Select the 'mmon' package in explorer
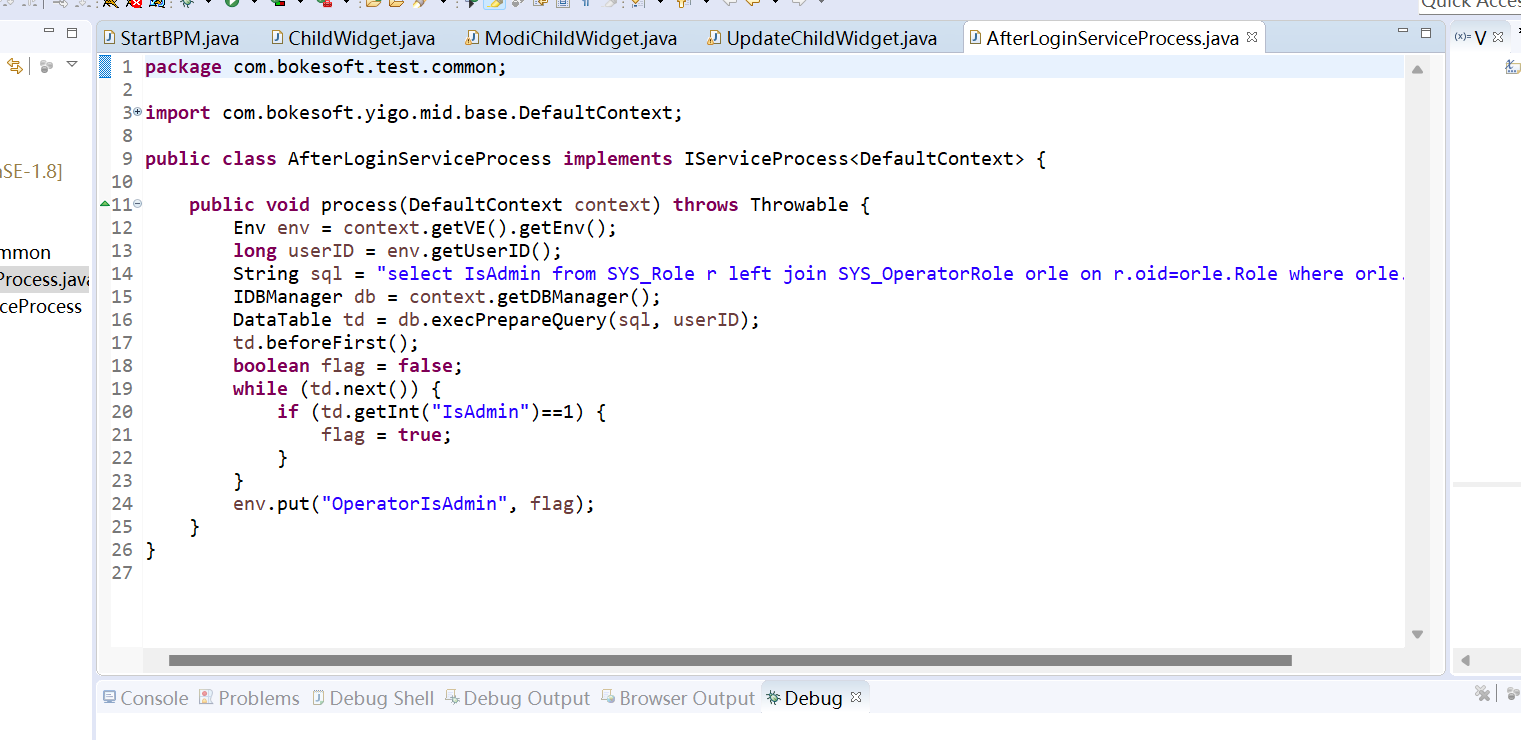 (x=25, y=252)
